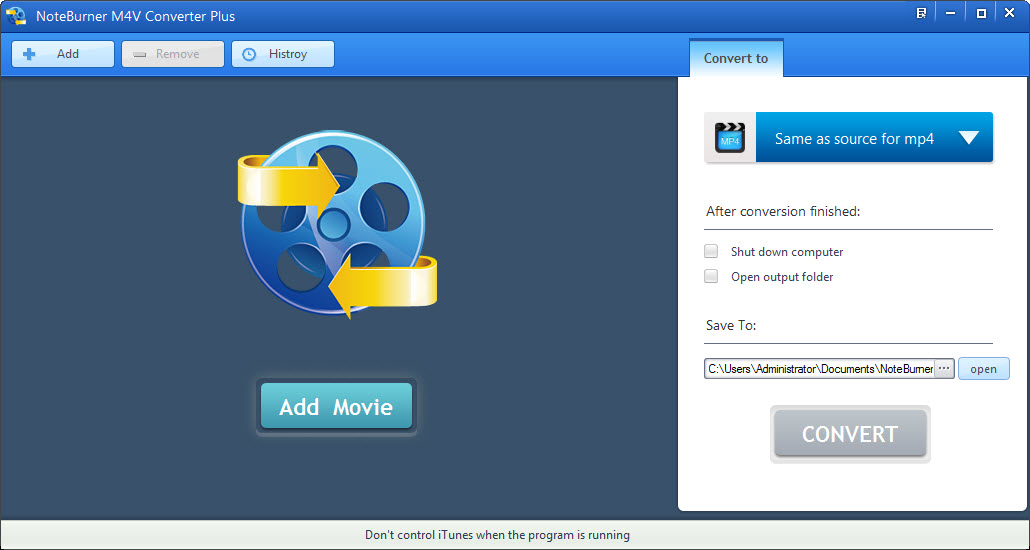Click the film reel conversion logo
1030x550 pixels.
pyautogui.click(x=337, y=223)
